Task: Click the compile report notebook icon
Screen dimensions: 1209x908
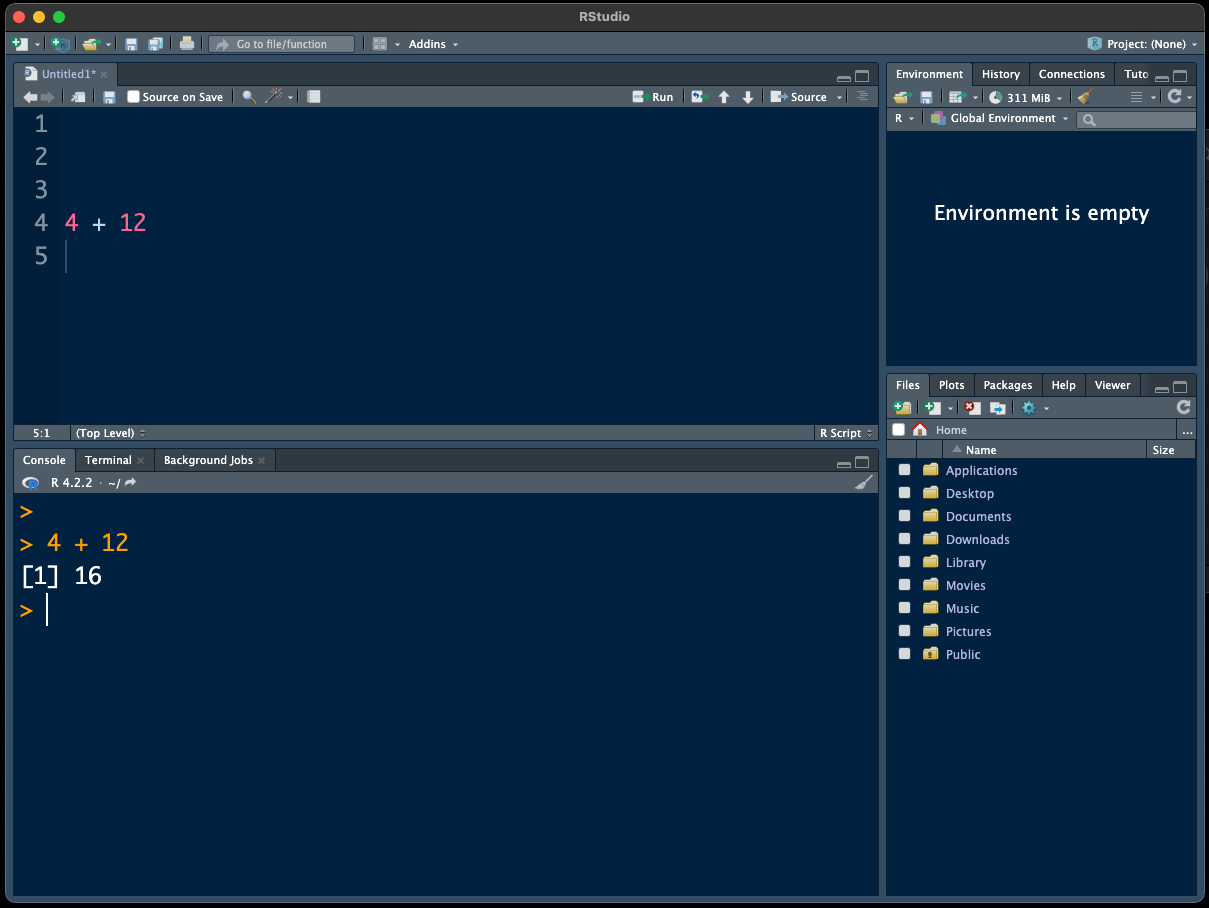Action: [x=314, y=97]
